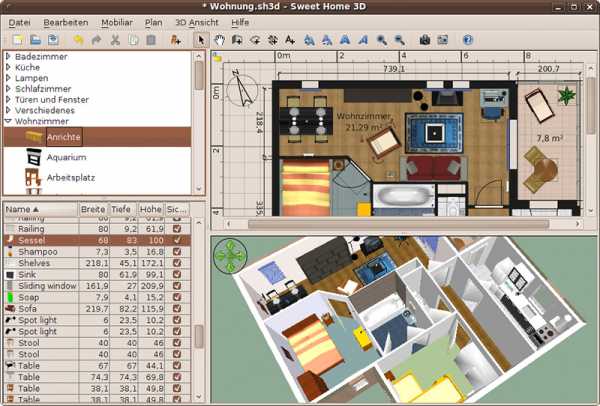The image size is (600, 406).
Task: Expand the Badezimmer category in catalog
Action: point(9,60)
